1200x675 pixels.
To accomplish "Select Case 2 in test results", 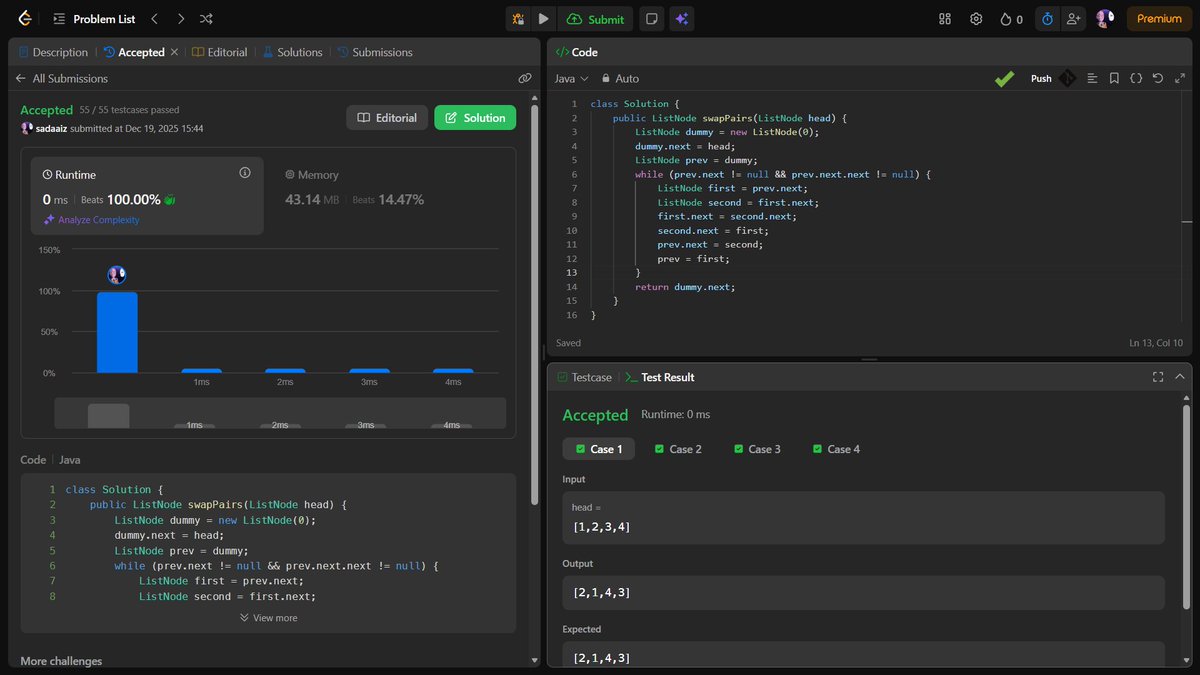I will (678, 448).
